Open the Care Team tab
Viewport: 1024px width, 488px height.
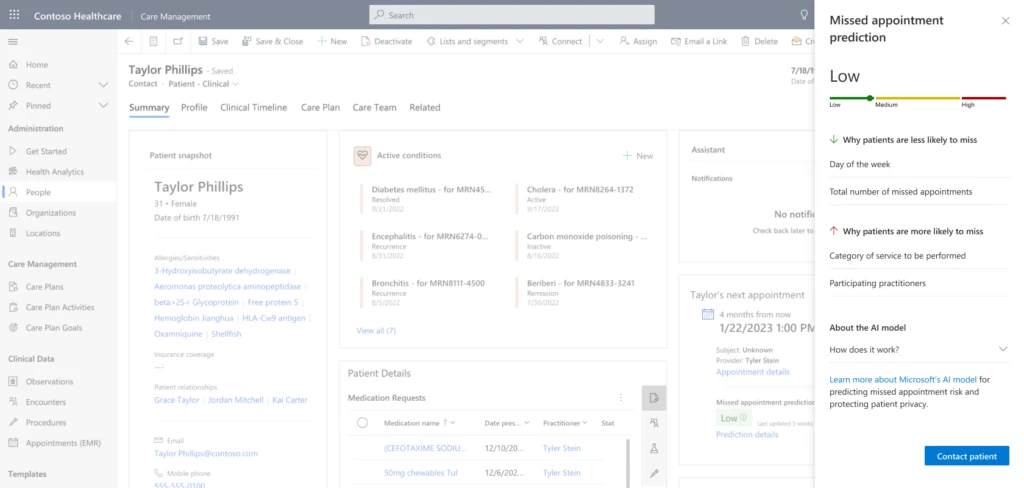tap(374, 107)
